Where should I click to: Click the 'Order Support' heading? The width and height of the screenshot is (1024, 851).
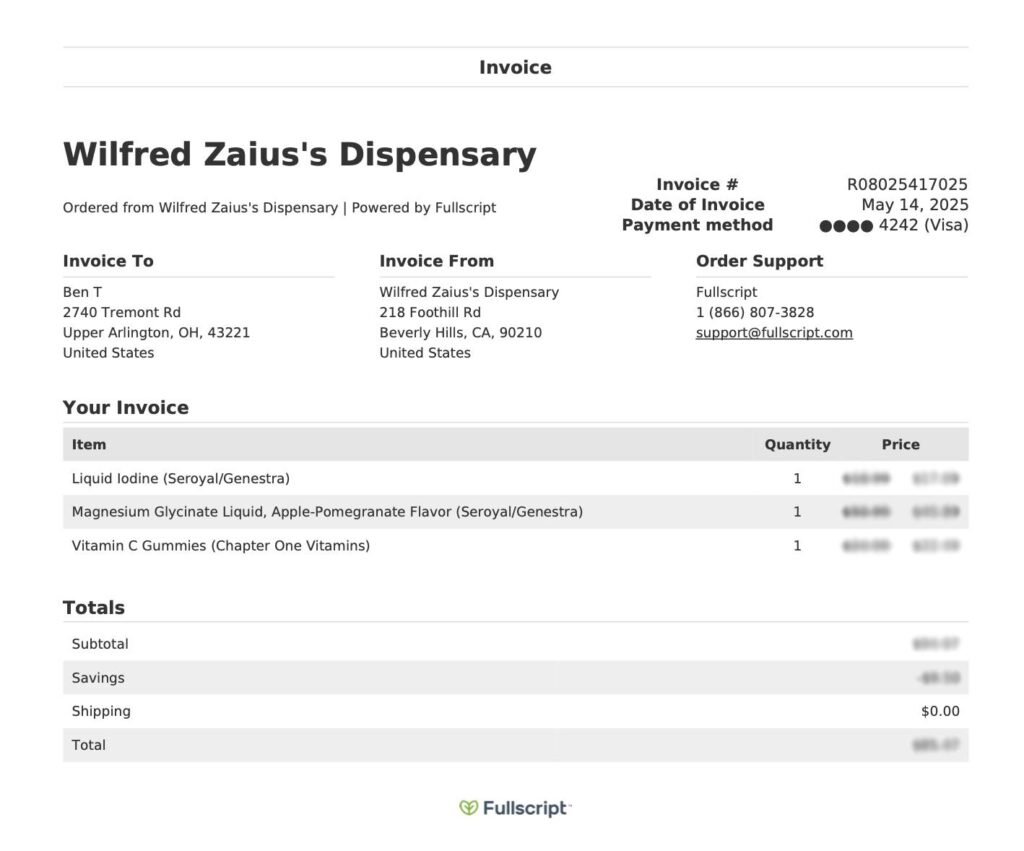coord(760,261)
